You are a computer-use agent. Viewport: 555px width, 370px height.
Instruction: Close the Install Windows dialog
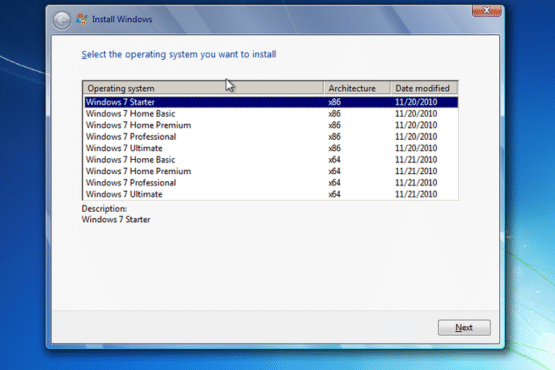[x=487, y=11]
